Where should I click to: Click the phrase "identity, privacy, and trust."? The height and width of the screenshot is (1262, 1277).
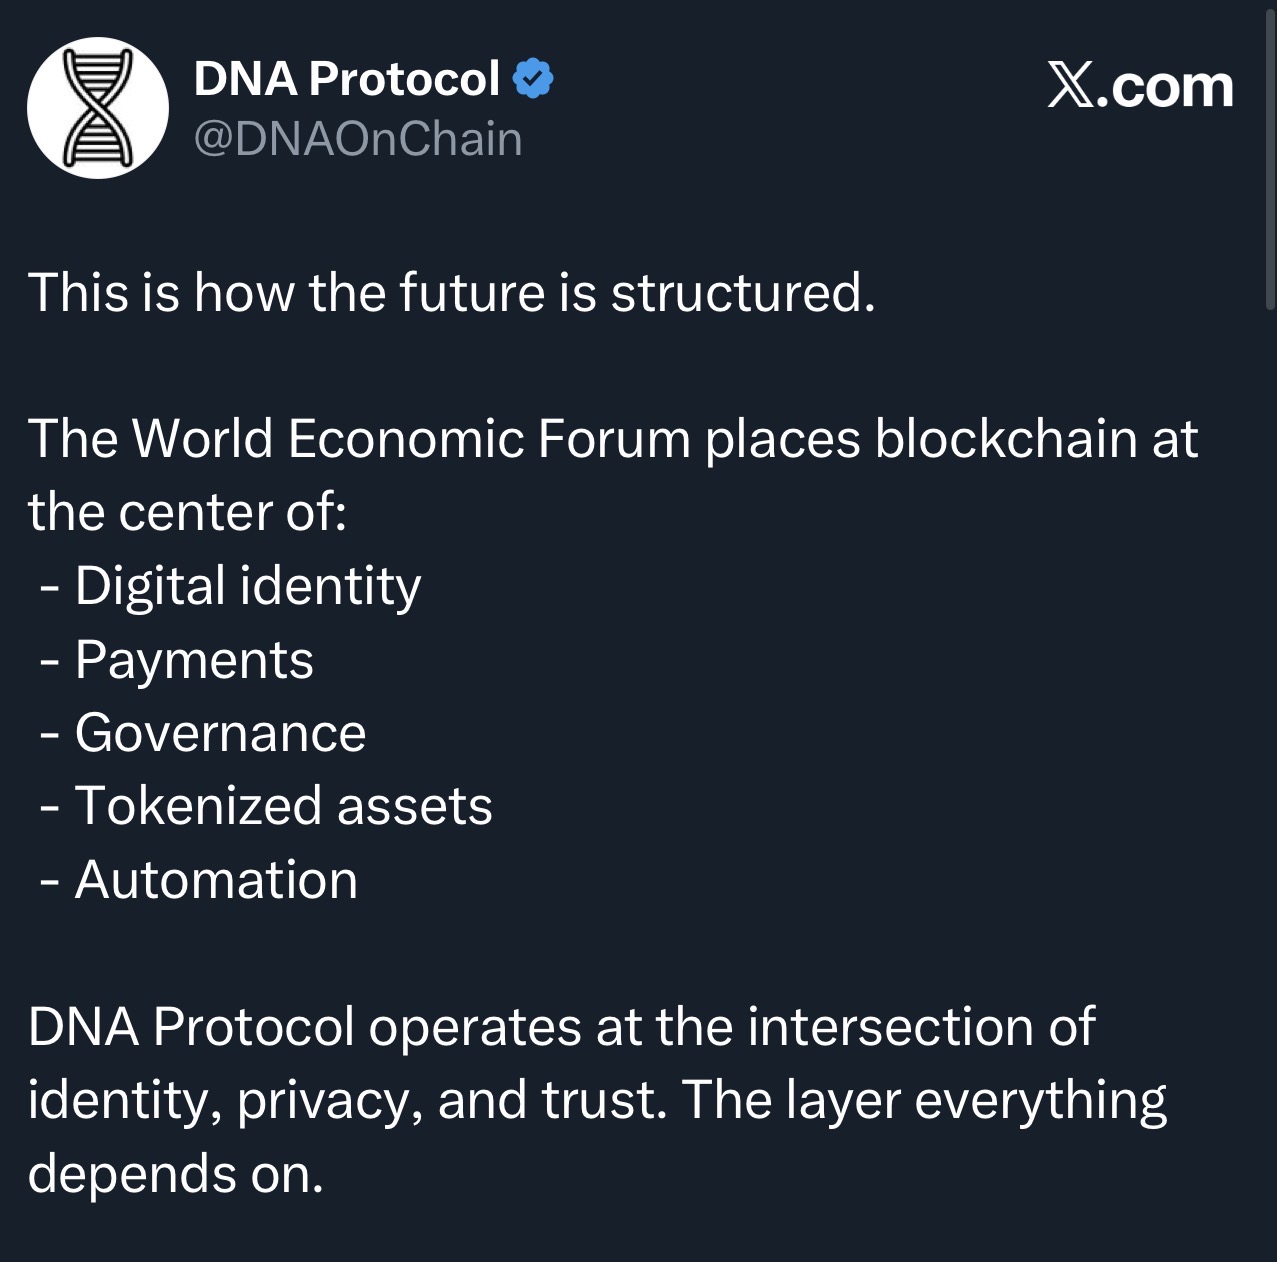coord(347,1100)
